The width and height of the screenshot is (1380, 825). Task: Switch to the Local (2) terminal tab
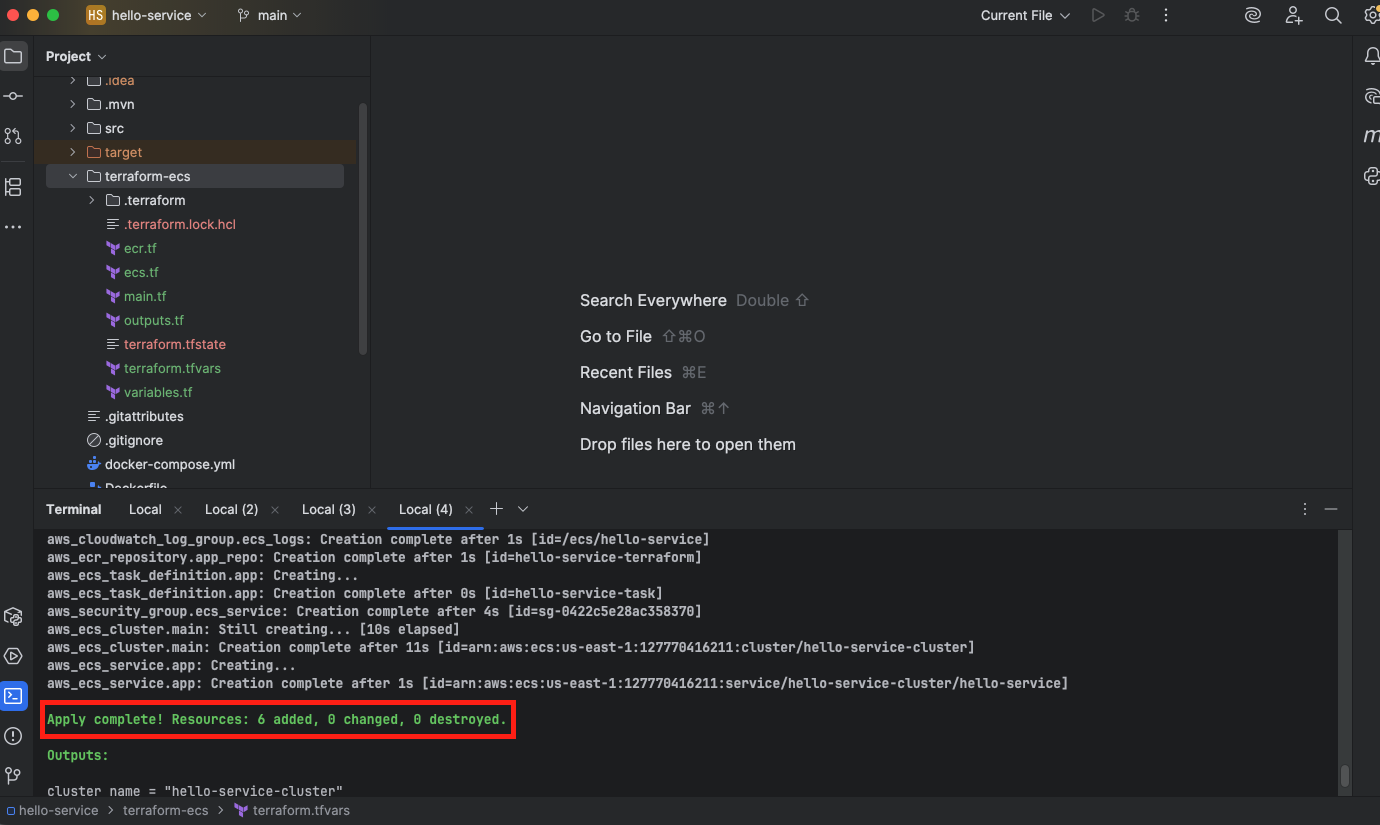point(231,509)
